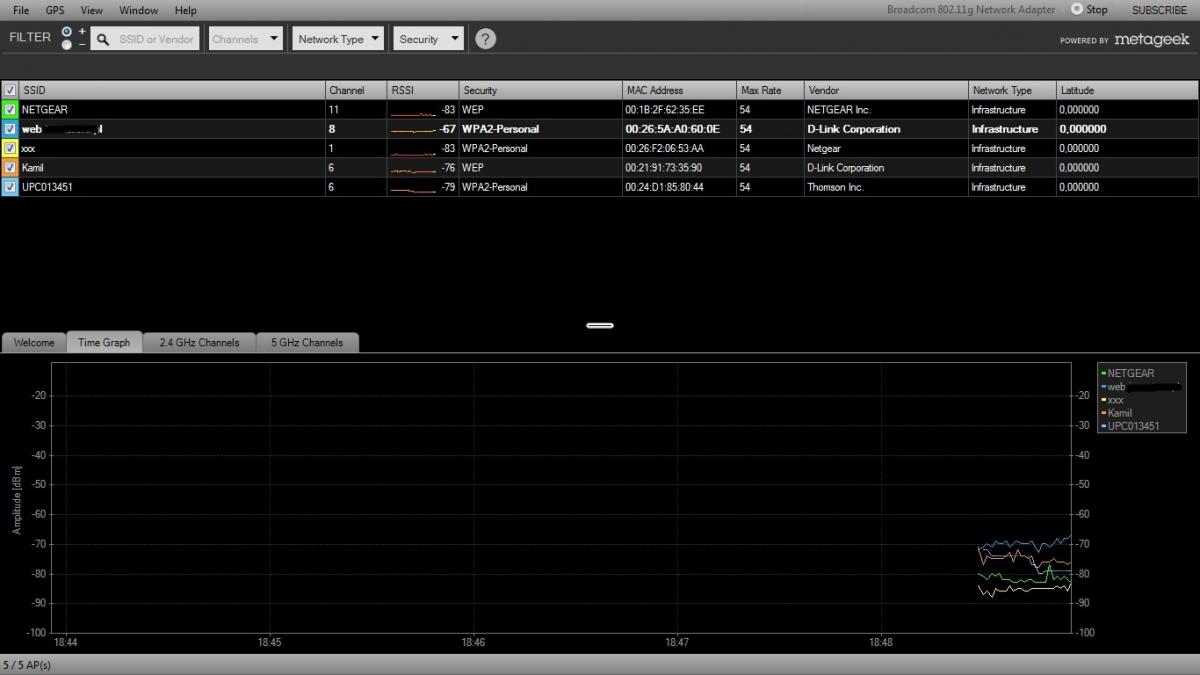Viewport: 1200px width, 675px height.
Task: Sort by the RSSI column header
Action: coord(423,90)
